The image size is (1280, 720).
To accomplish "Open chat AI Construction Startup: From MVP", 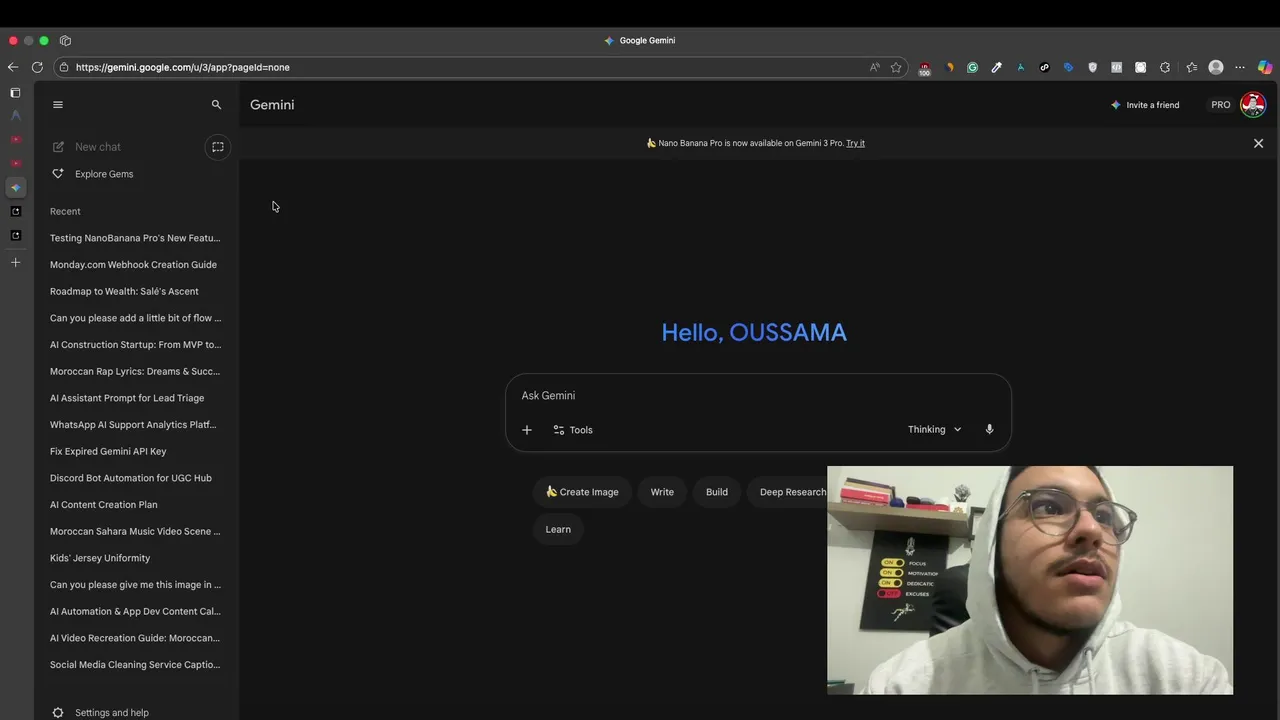I will (135, 345).
